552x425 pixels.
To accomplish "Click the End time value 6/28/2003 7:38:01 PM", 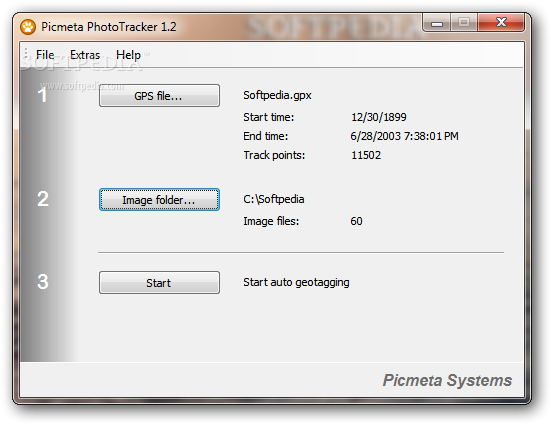I will (x=404, y=136).
